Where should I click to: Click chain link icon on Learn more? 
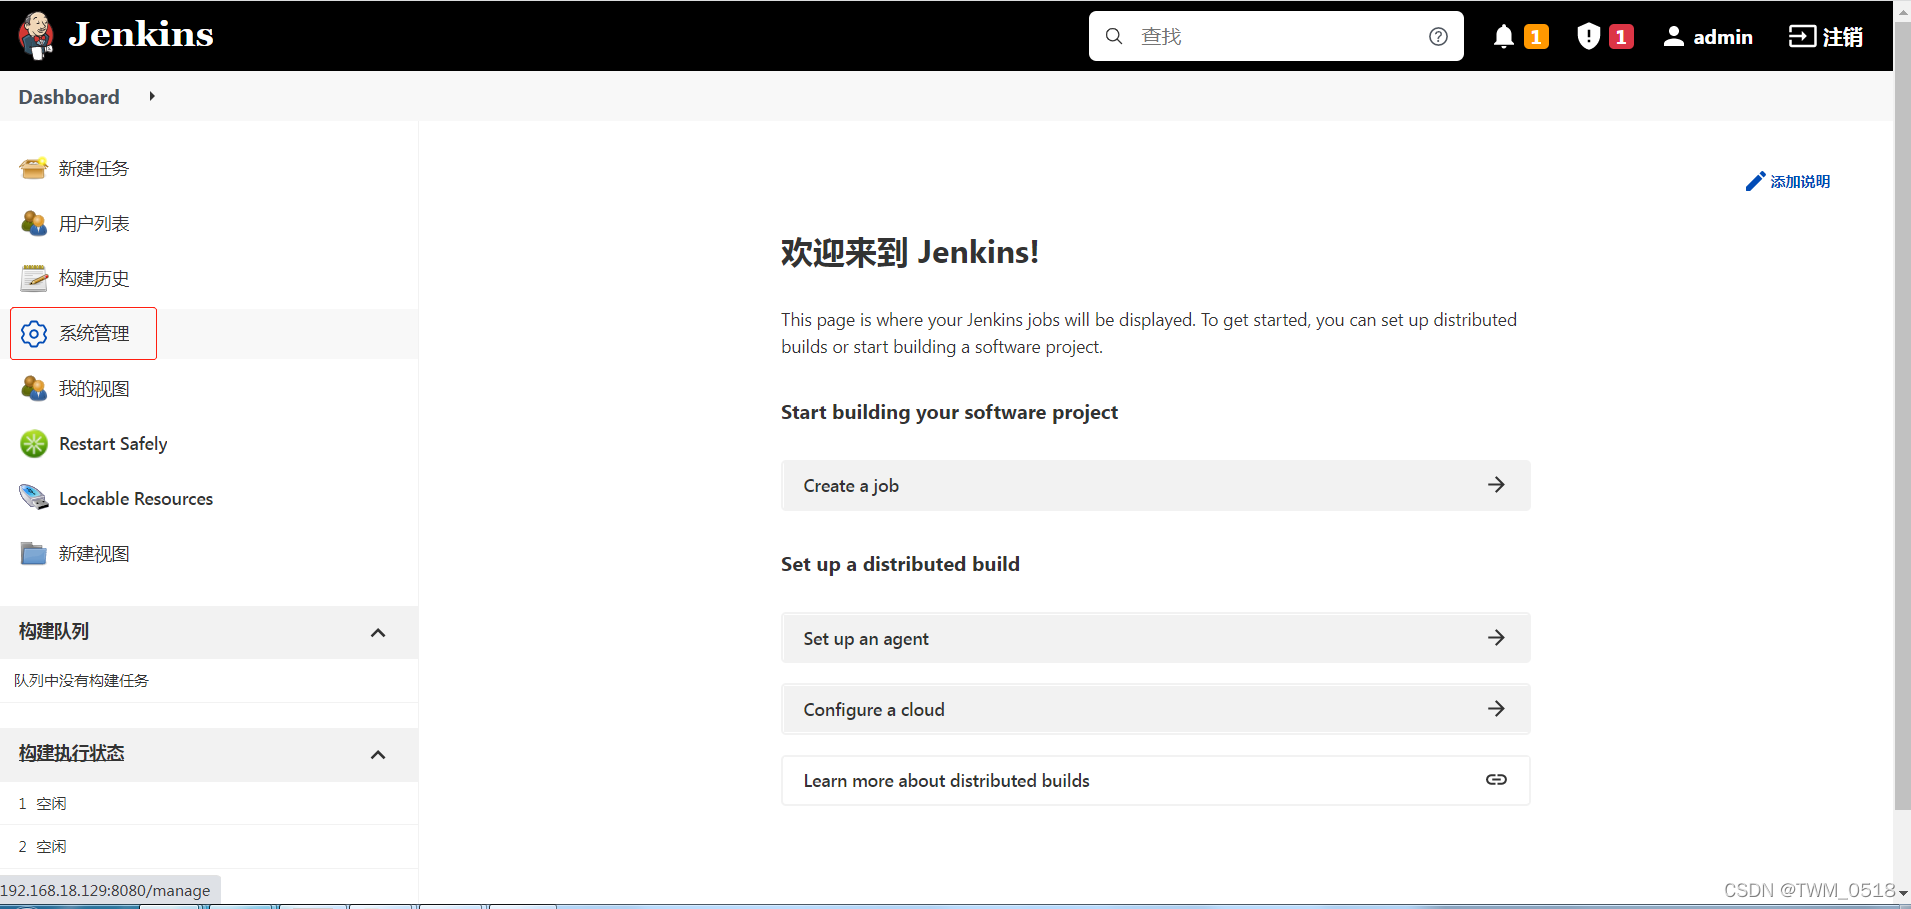(1496, 780)
